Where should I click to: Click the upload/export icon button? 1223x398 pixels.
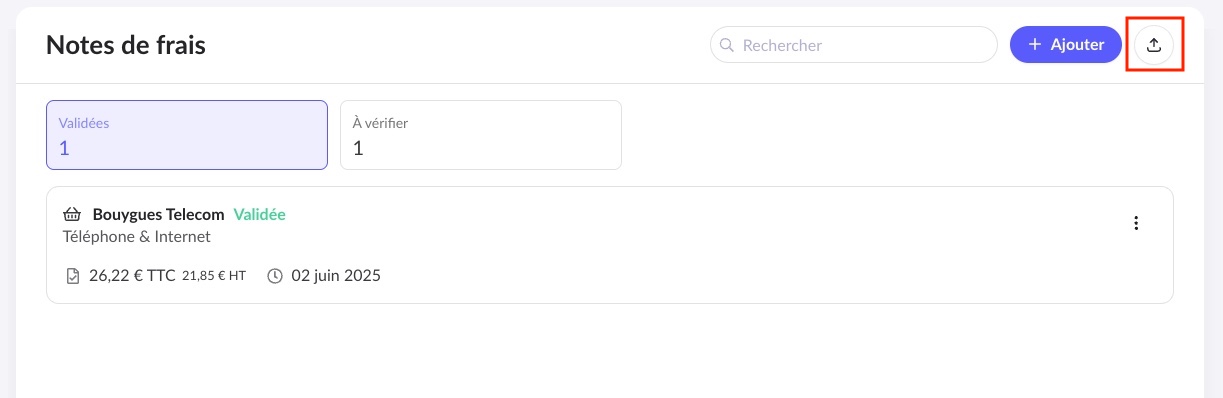(x=1154, y=45)
